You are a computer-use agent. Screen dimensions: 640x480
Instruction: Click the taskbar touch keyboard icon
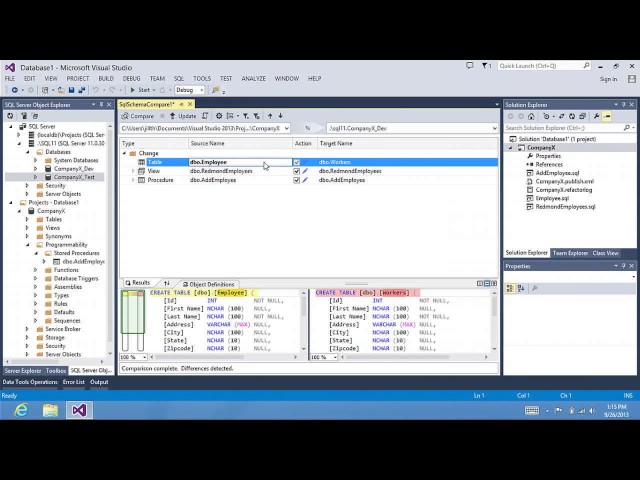point(531,410)
